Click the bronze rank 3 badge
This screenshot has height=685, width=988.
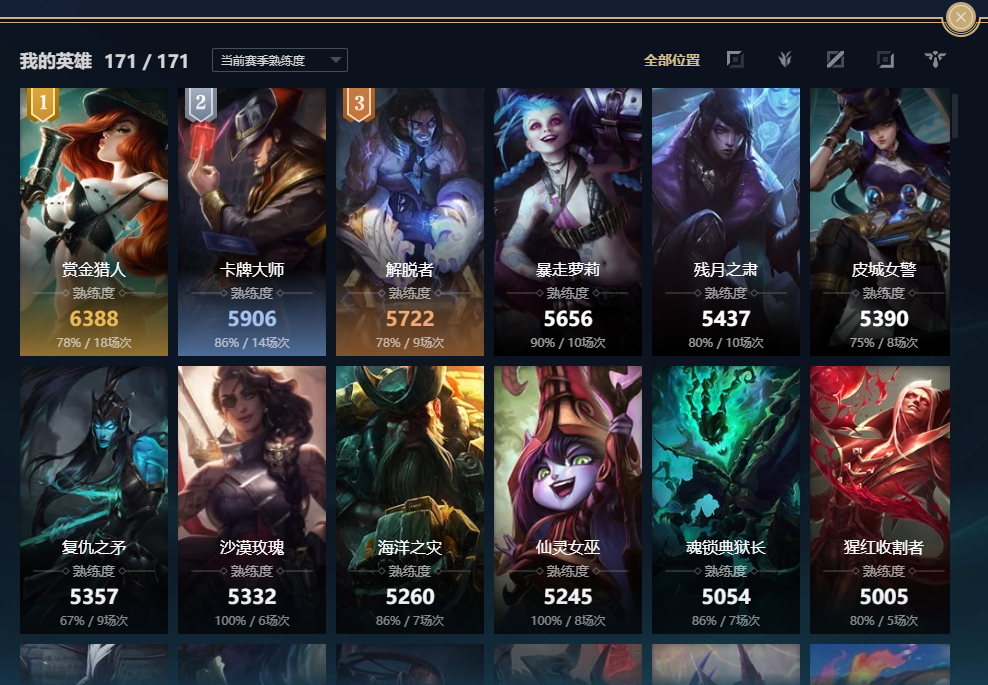click(x=359, y=104)
